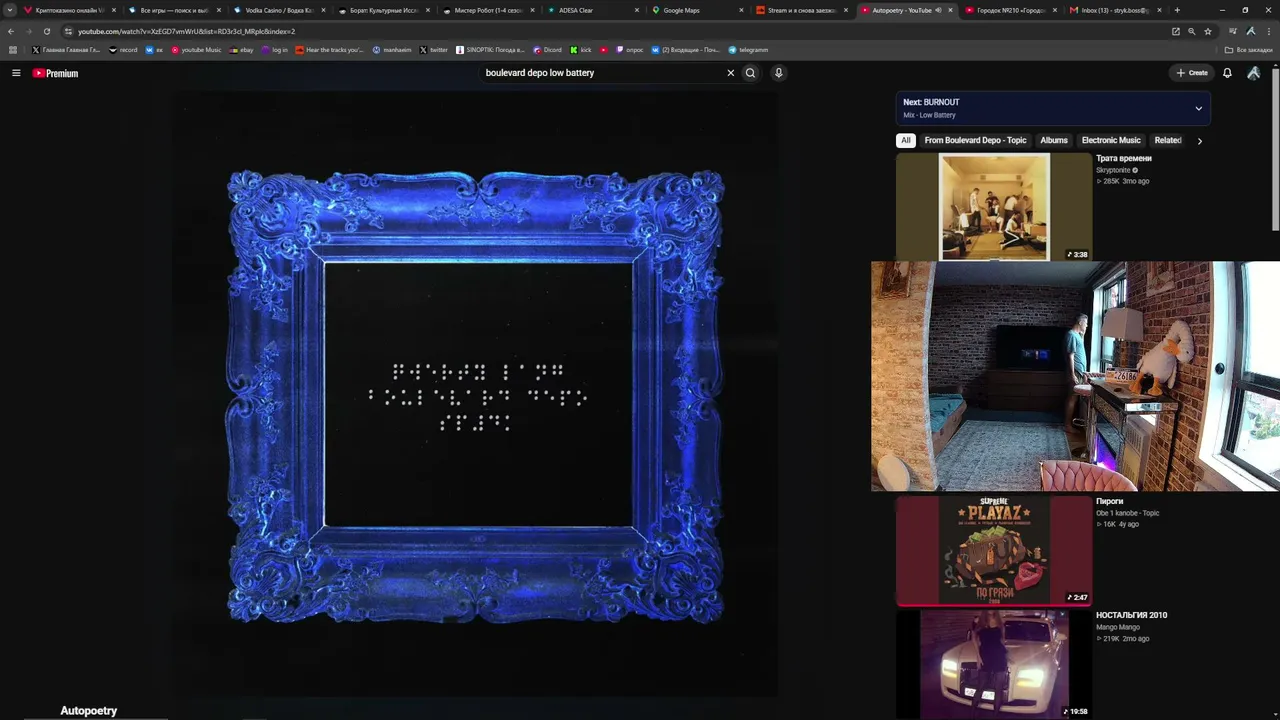Open the Hear the tracks bookmark
This screenshot has width=1280, height=720.
click(x=330, y=50)
